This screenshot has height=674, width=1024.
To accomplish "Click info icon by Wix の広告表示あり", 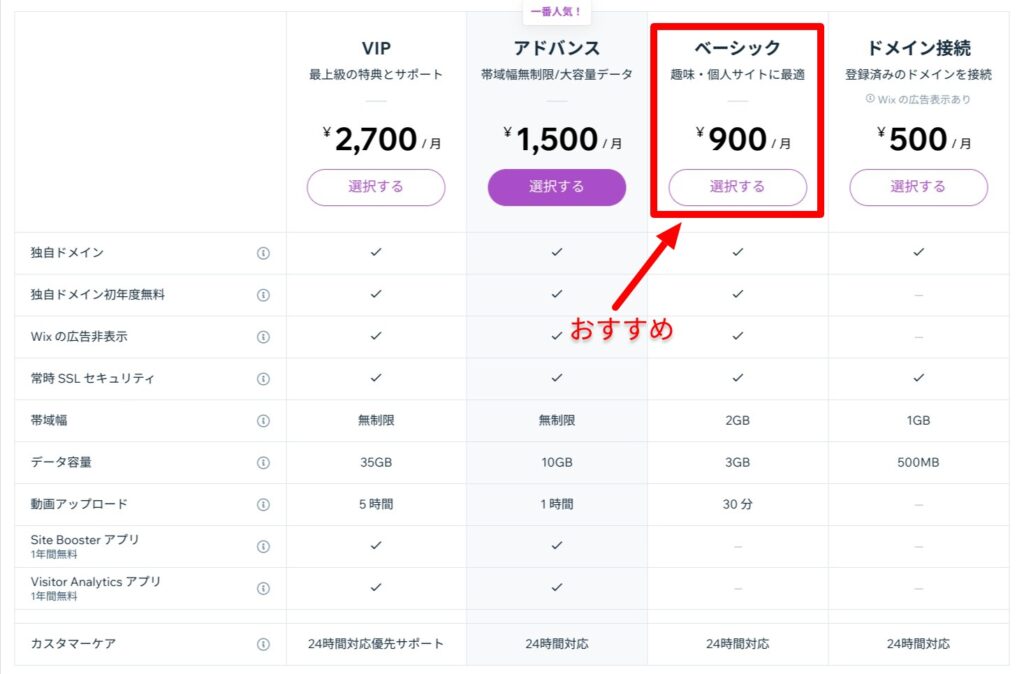I will click(870, 99).
